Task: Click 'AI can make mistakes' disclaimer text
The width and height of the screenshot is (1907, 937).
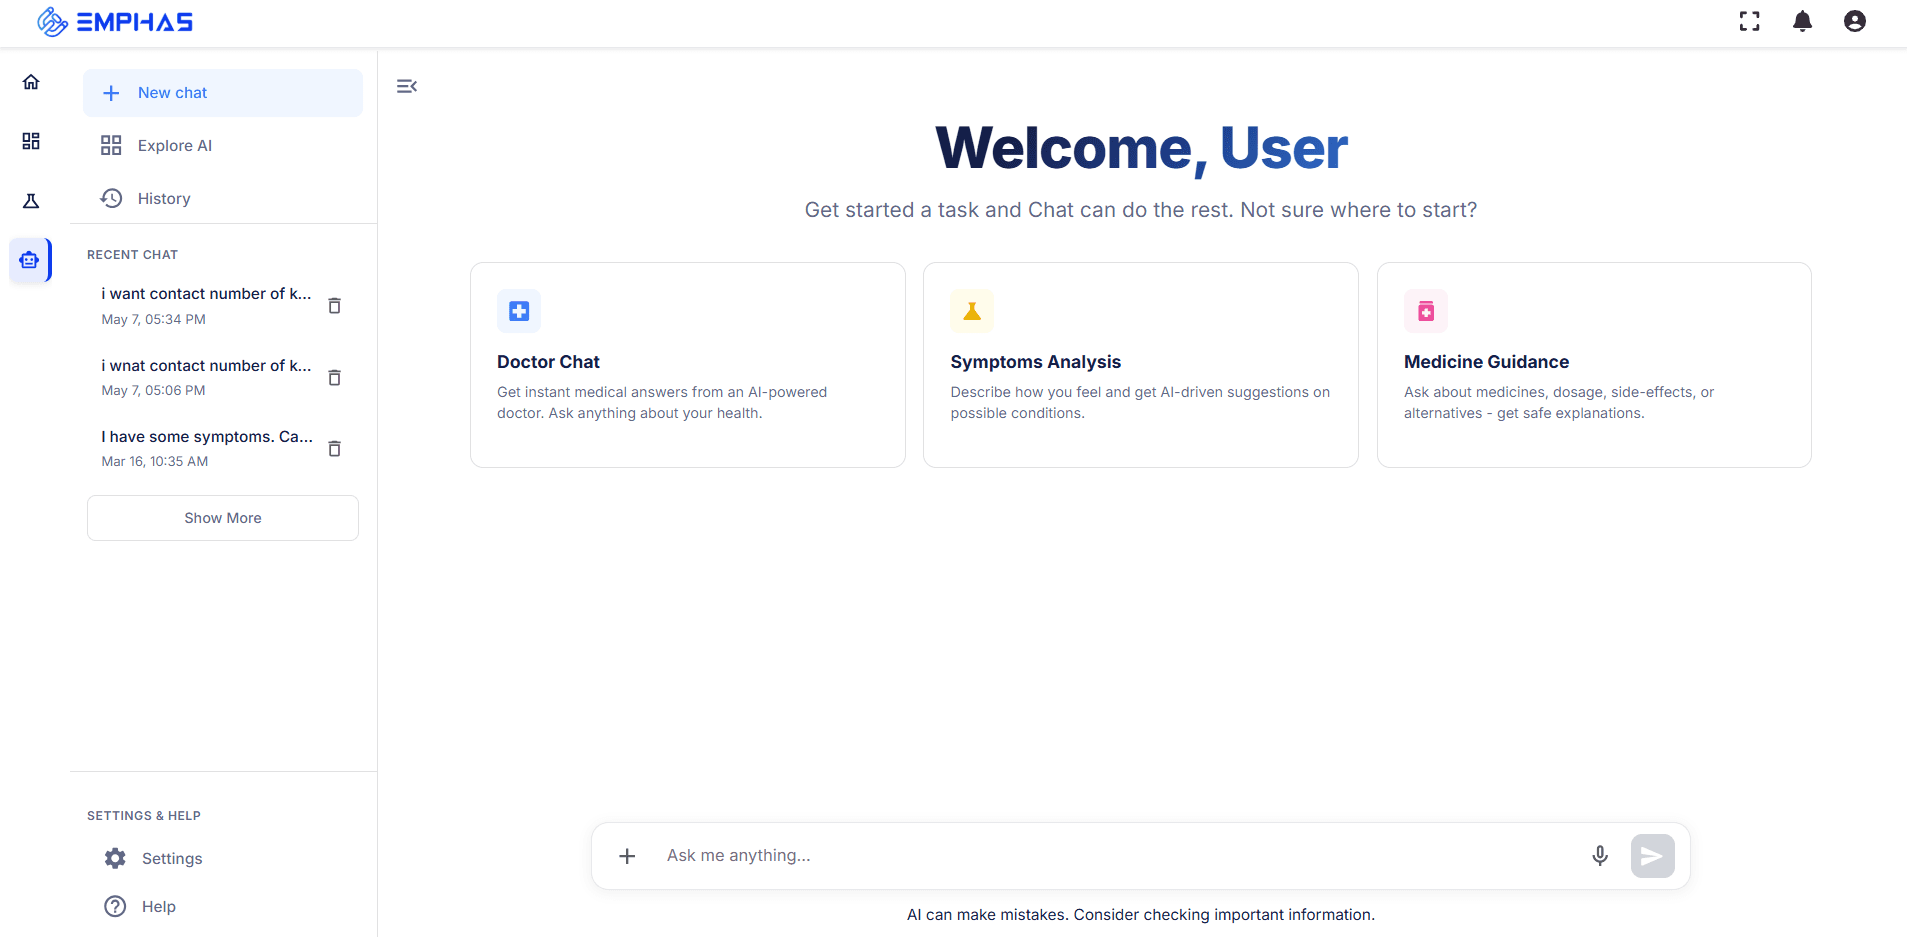Action: [x=1141, y=915]
